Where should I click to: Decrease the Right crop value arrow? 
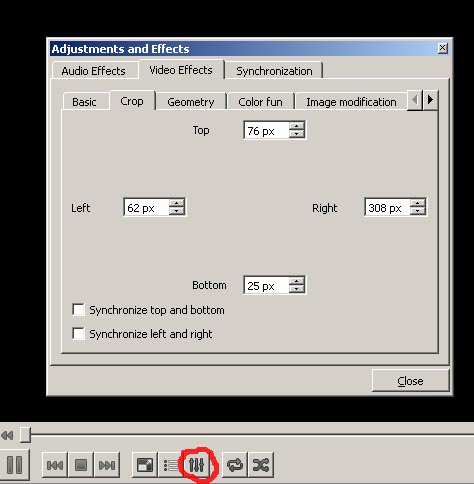(x=418, y=211)
